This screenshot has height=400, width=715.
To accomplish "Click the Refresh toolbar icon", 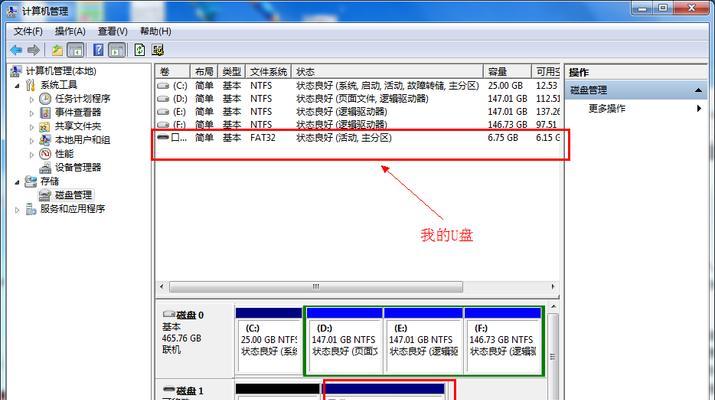I will point(140,50).
